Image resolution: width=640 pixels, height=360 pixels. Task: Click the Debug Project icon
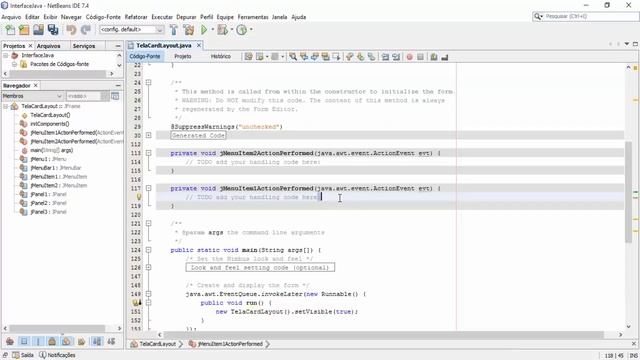tap(222, 30)
